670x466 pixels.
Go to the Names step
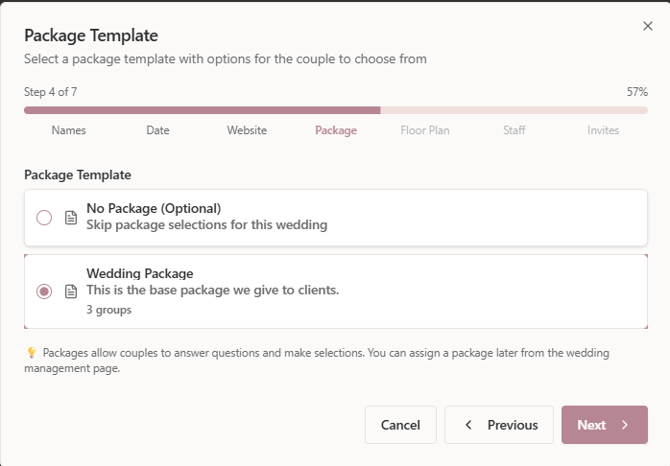pyautogui.click(x=69, y=130)
